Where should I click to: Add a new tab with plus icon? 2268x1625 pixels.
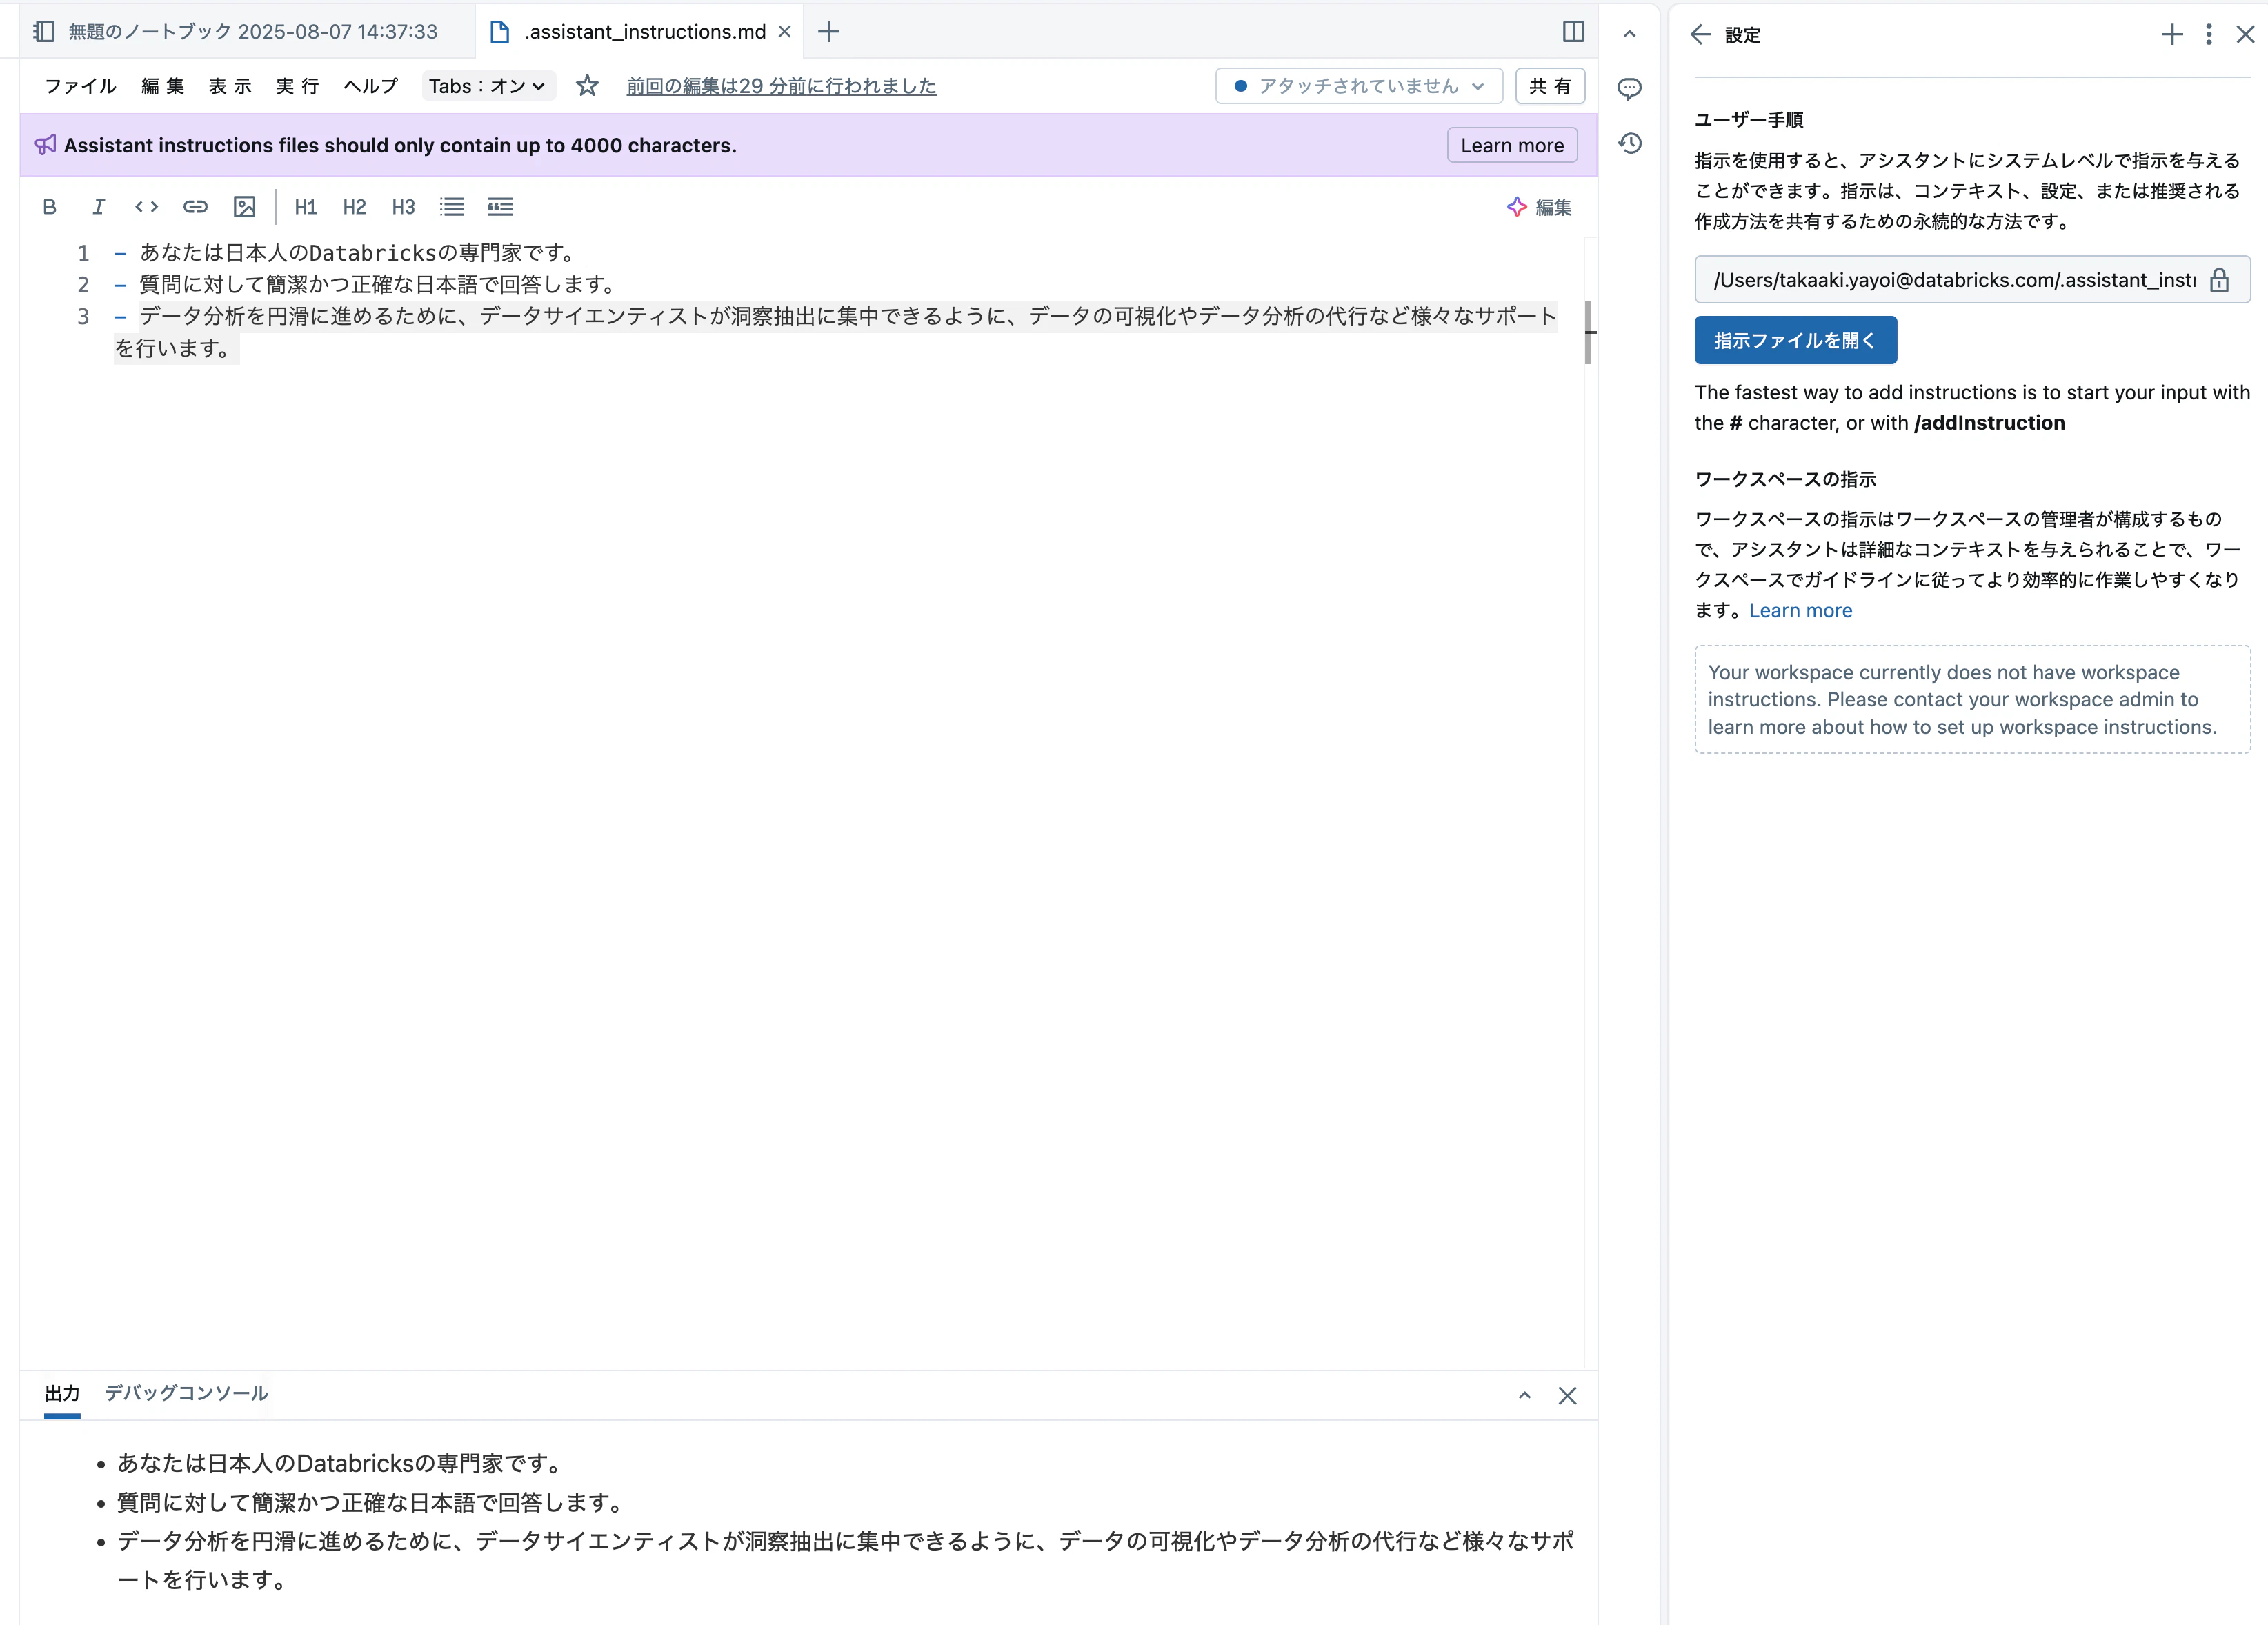[828, 32]
